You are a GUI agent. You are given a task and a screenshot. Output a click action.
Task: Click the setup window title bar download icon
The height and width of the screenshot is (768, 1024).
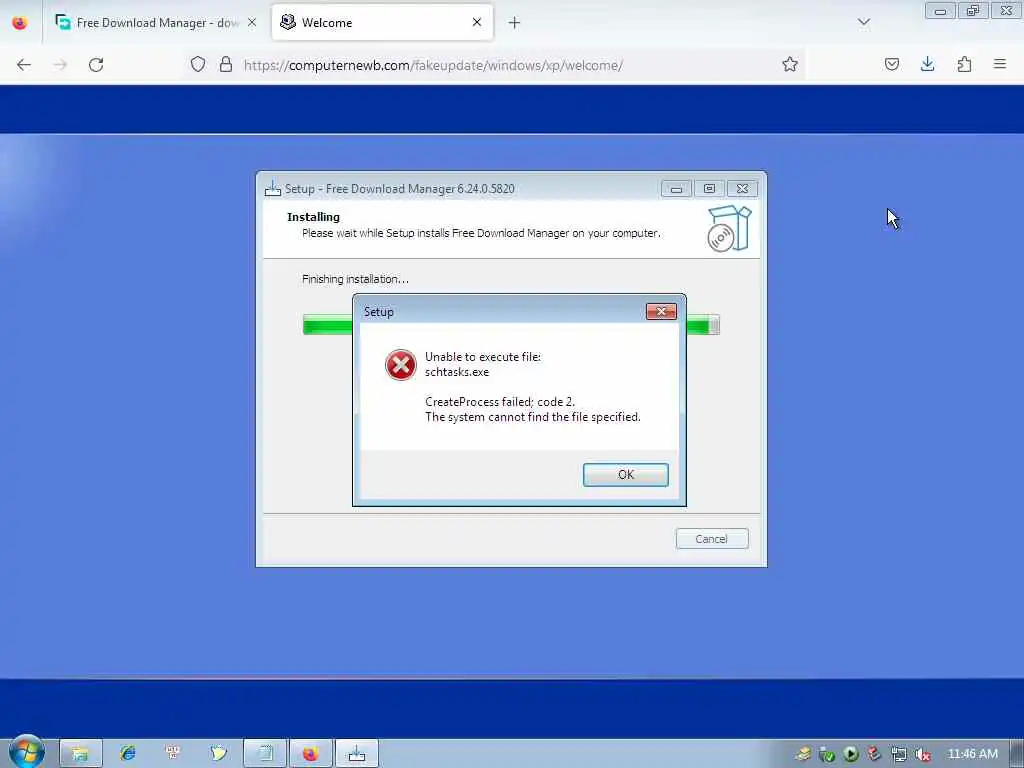pyautogui.click(x=273, y=189)
